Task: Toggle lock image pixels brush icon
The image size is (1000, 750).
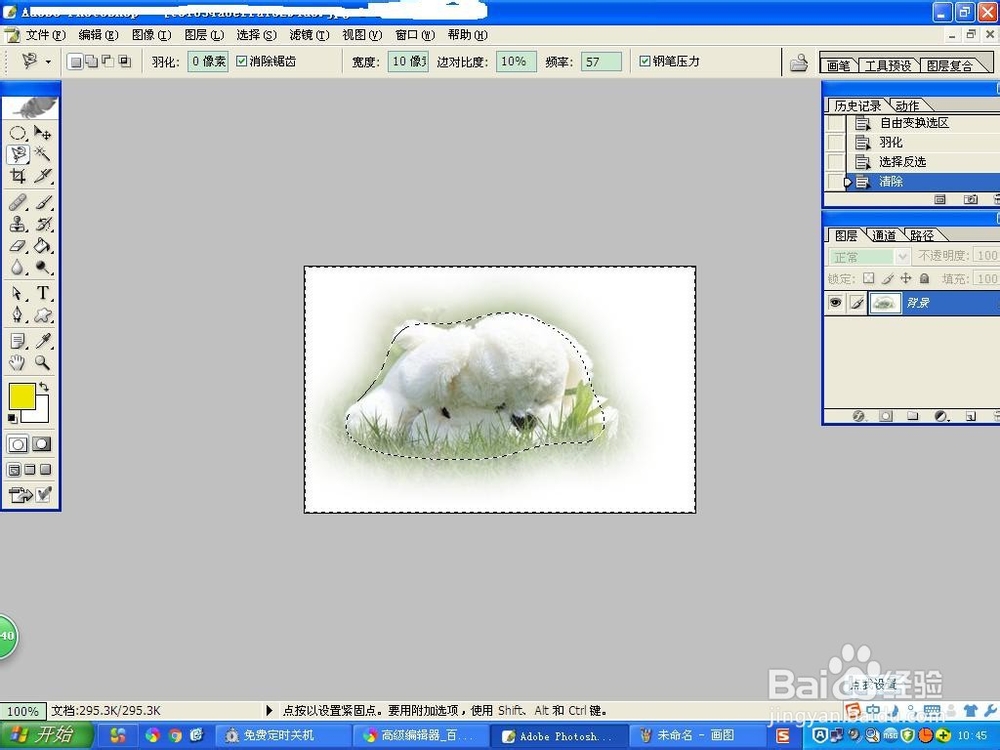Action: [x=887, y=278]
